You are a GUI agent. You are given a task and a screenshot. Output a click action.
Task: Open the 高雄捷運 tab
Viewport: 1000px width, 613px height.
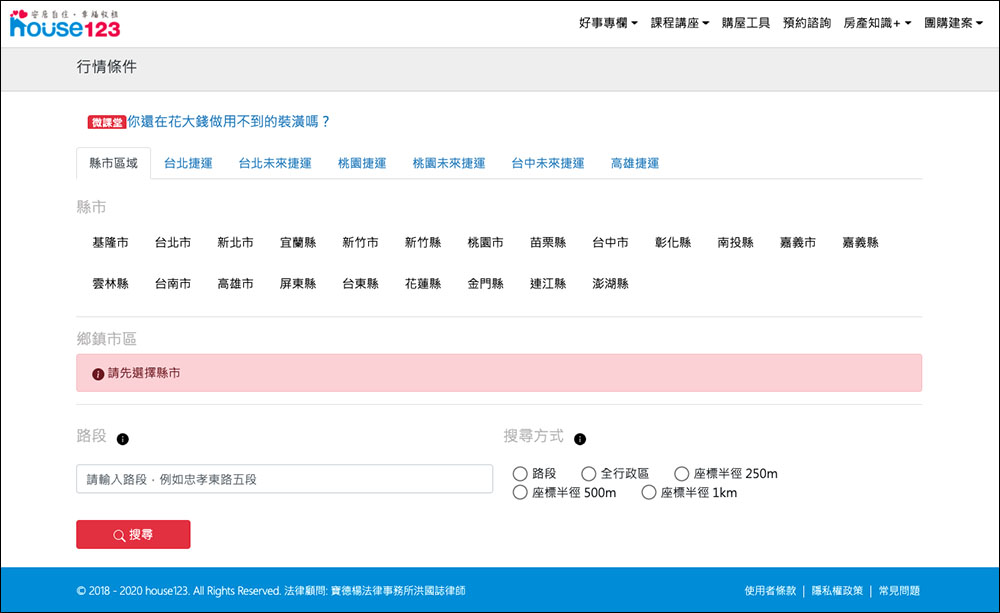coord(635,163)
